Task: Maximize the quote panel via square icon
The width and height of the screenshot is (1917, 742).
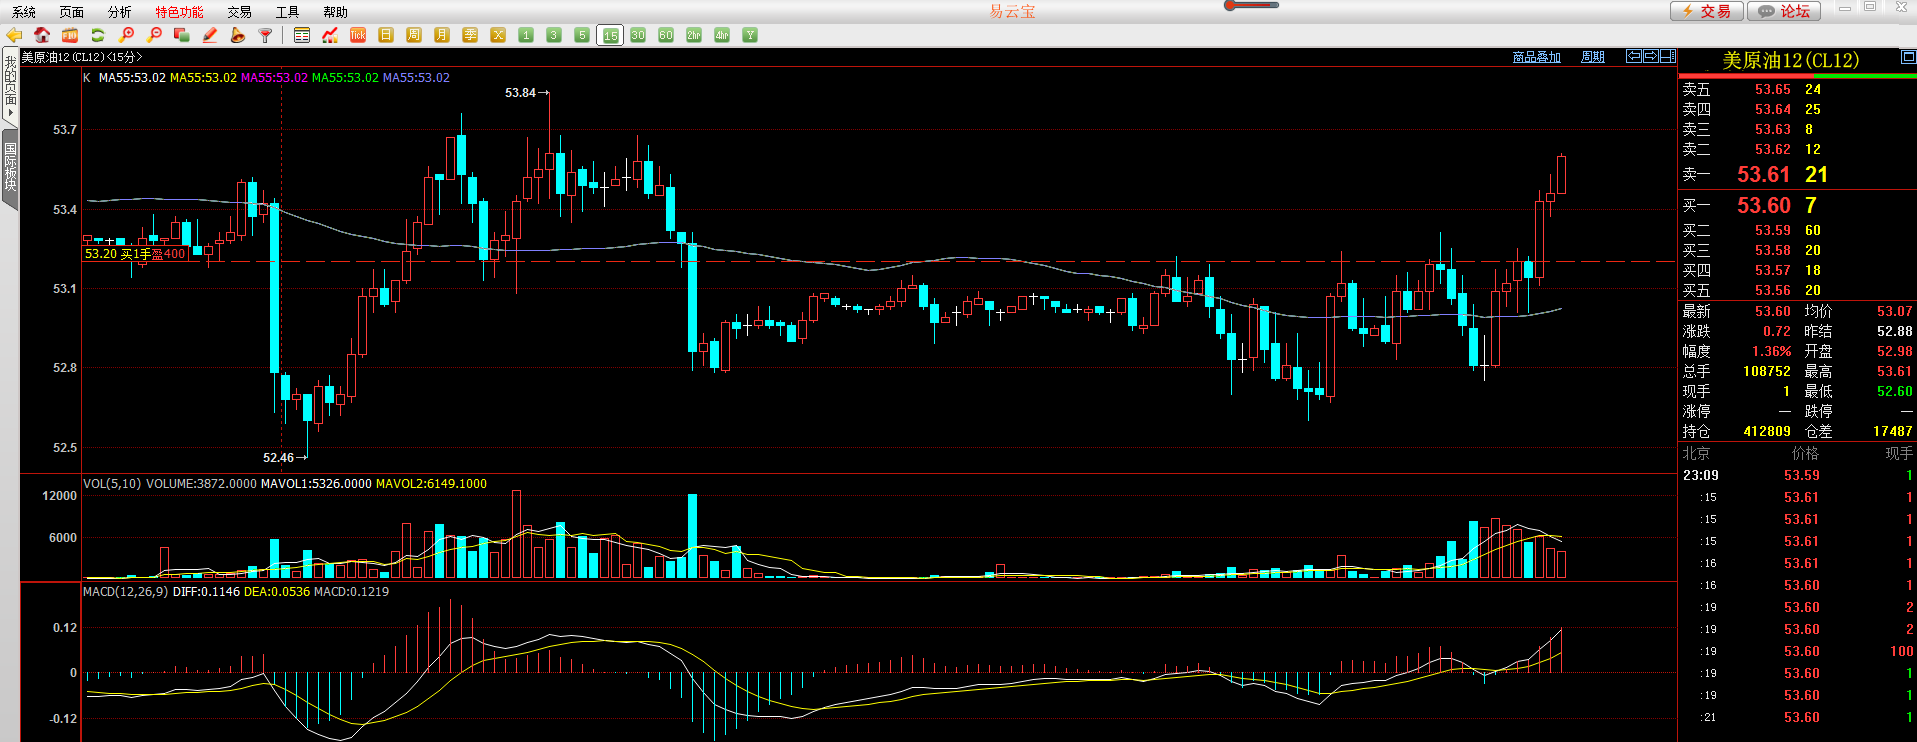Action: [1907, 58]
